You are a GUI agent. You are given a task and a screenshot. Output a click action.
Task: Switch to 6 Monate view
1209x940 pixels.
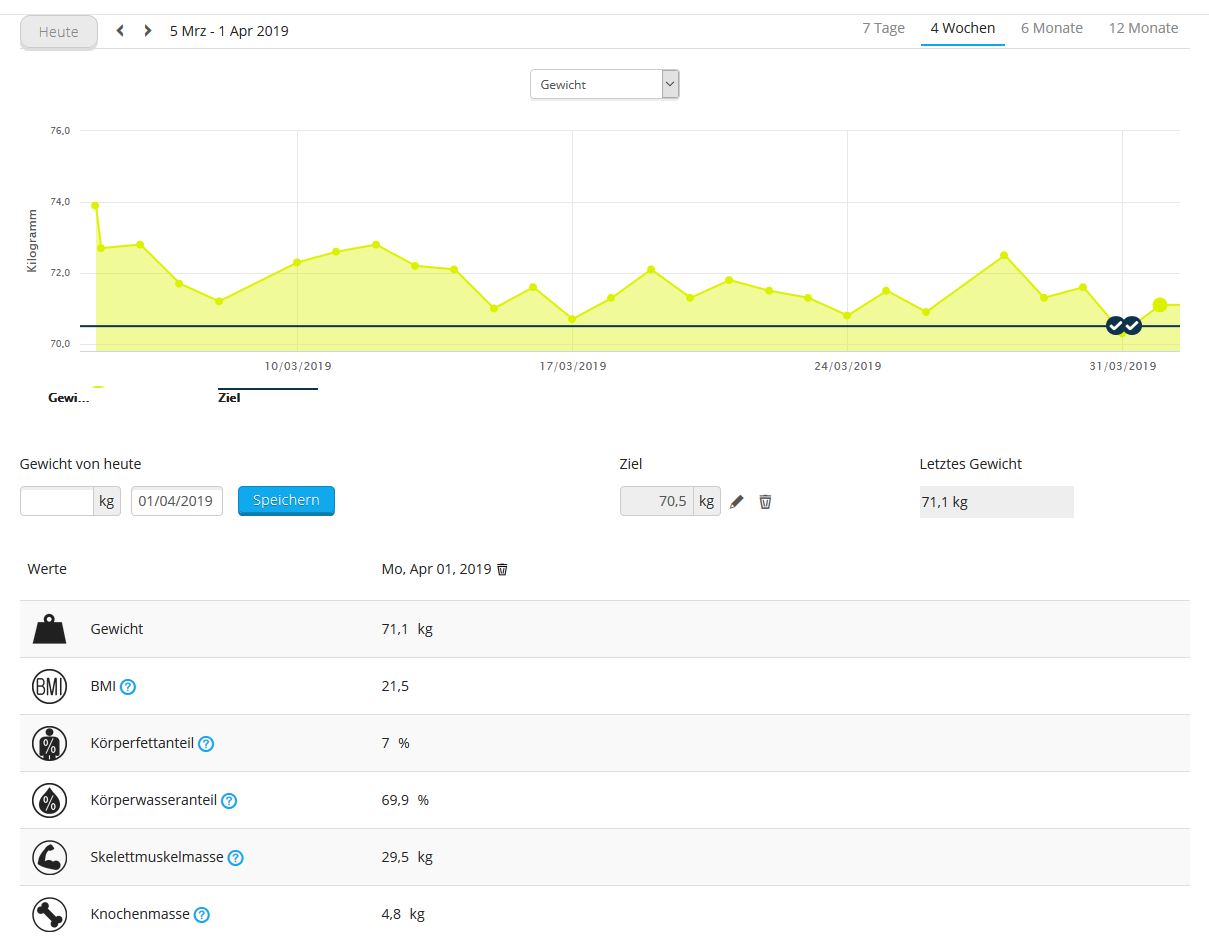pos(1051,28)
